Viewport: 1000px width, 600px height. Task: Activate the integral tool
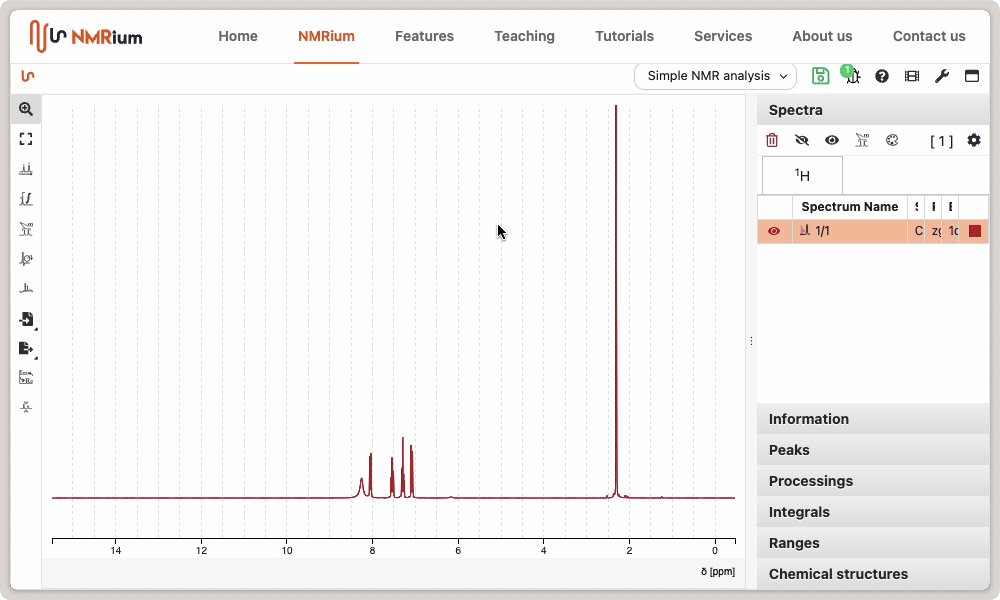[26, 199]
